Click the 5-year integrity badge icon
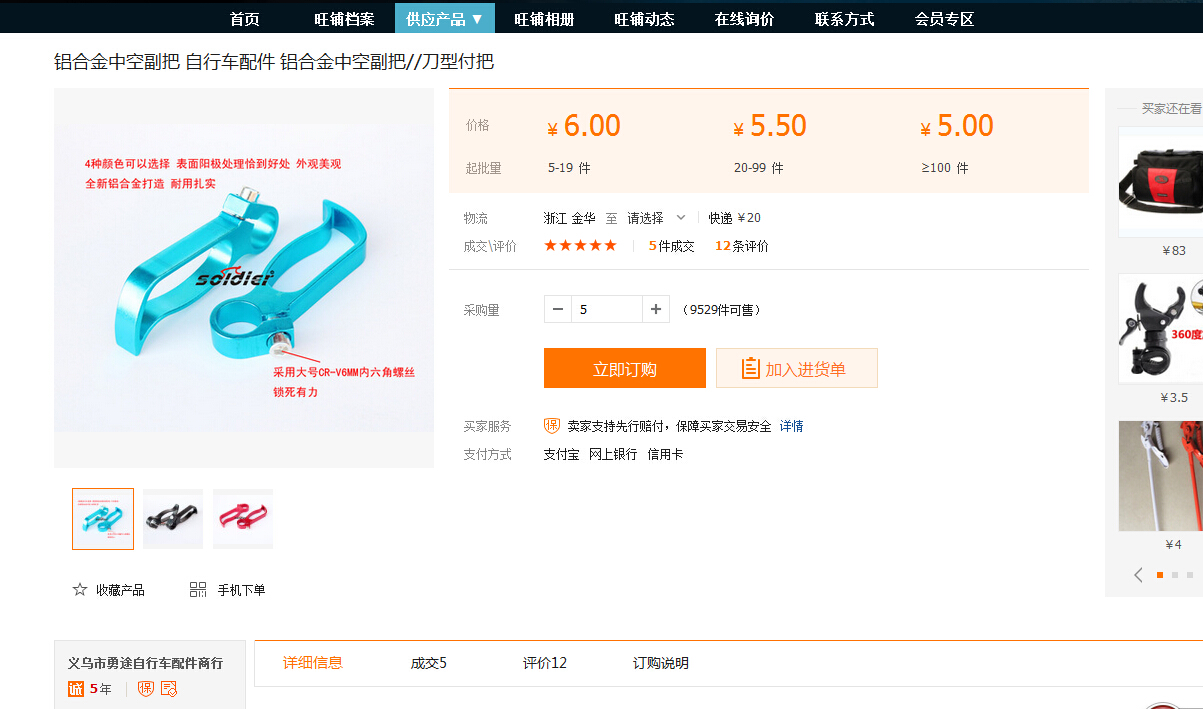This screenshot has width=1203, height=709. point(76,689)
